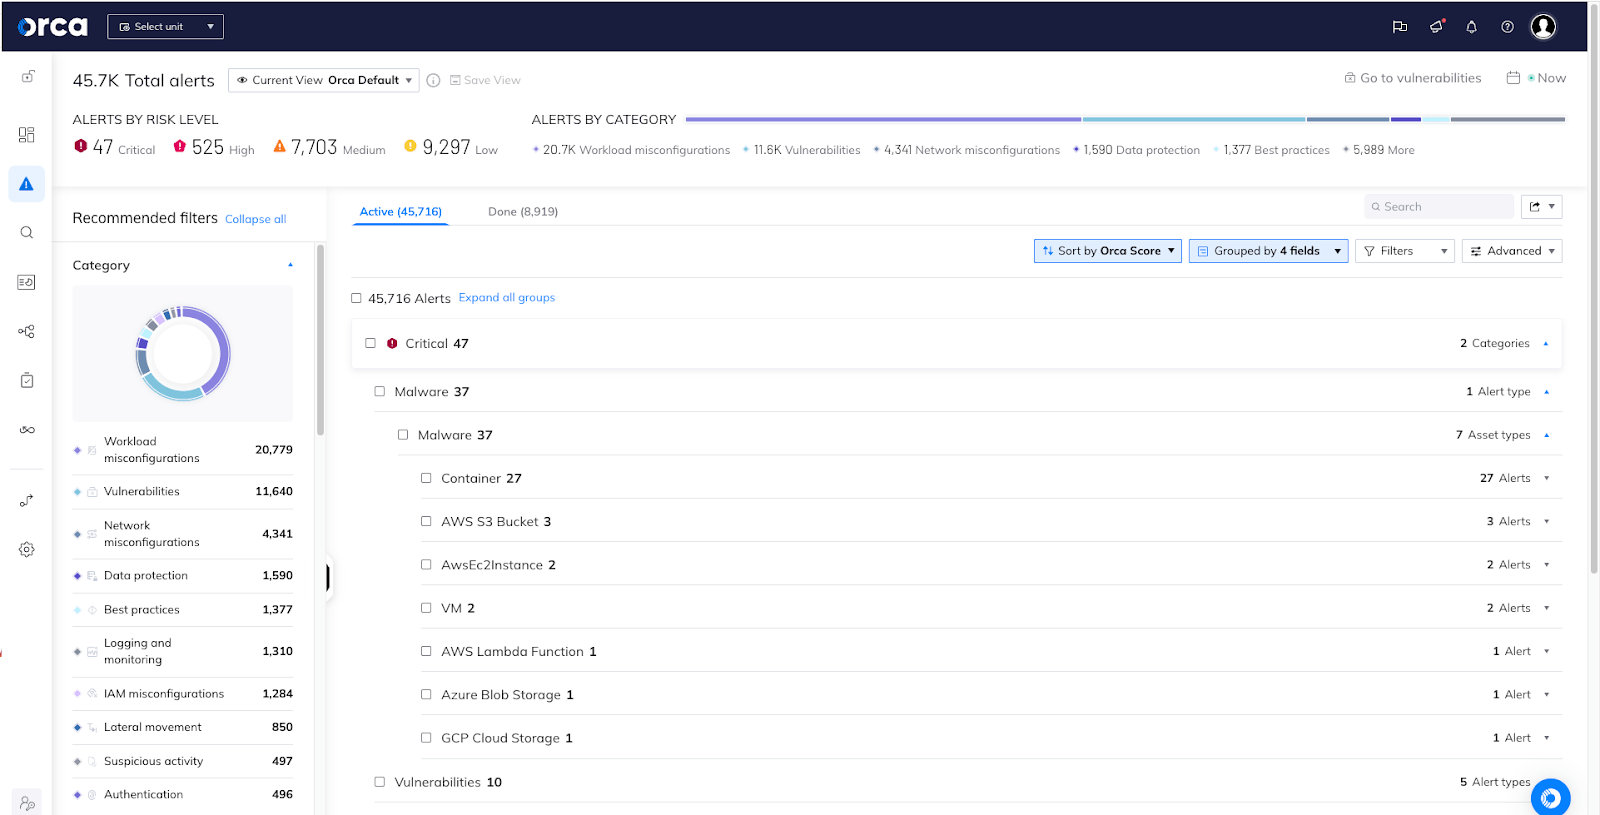The image size is (1600, 815).
Task: Open the user profile avatar
Action: (1543, 27)
